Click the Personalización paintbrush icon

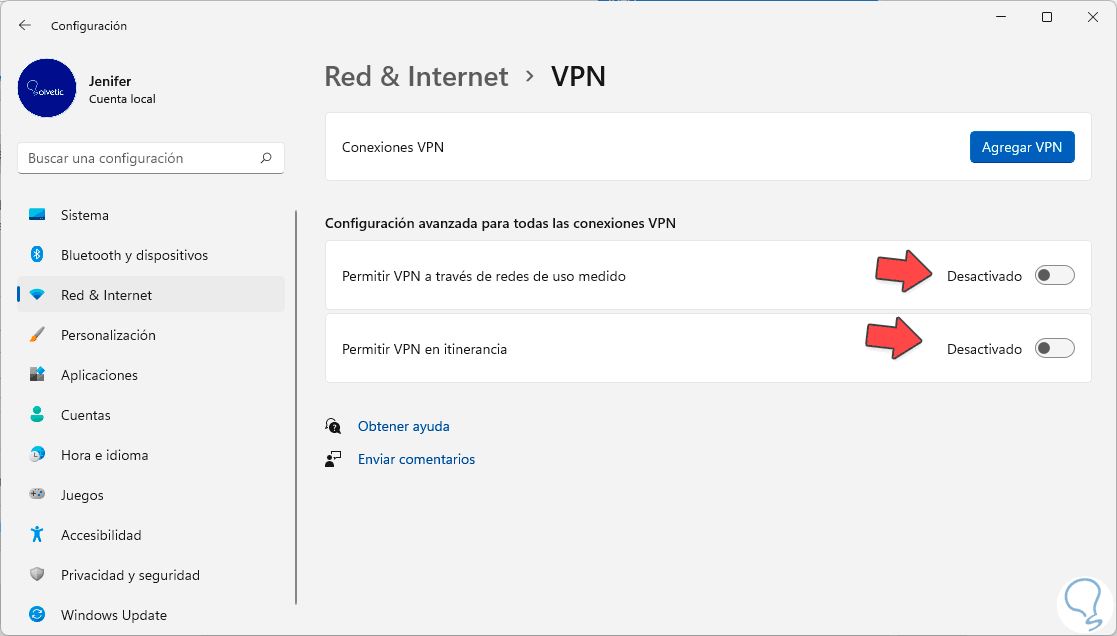37,335
